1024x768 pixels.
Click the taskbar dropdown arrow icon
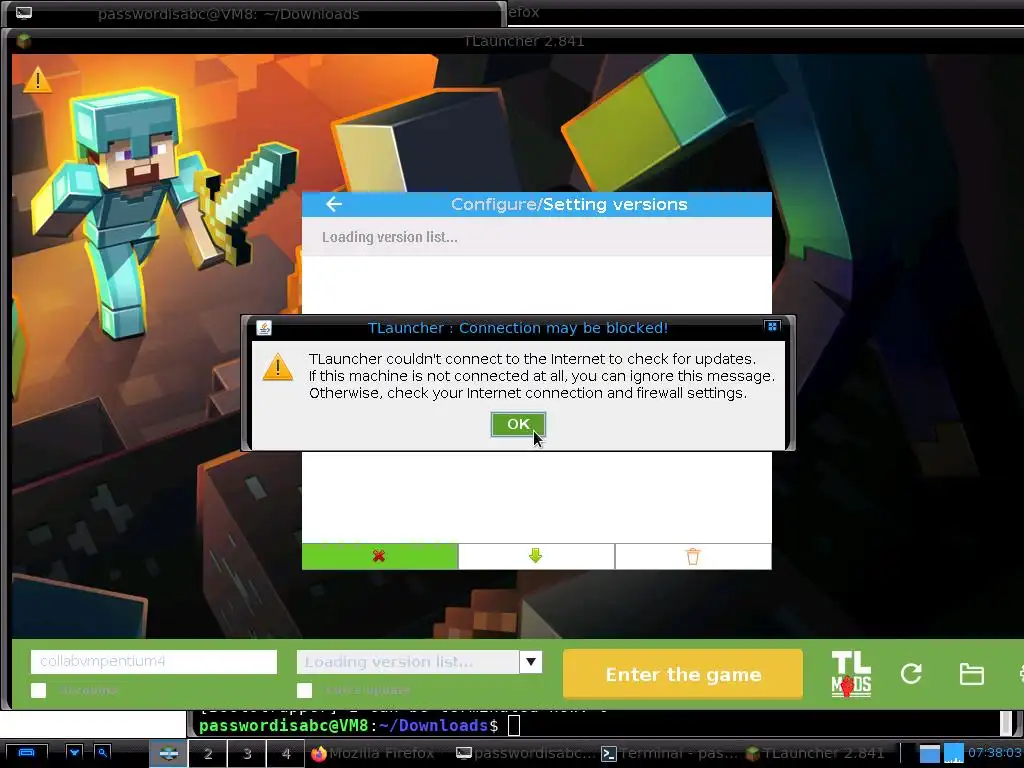click(74, 753)
